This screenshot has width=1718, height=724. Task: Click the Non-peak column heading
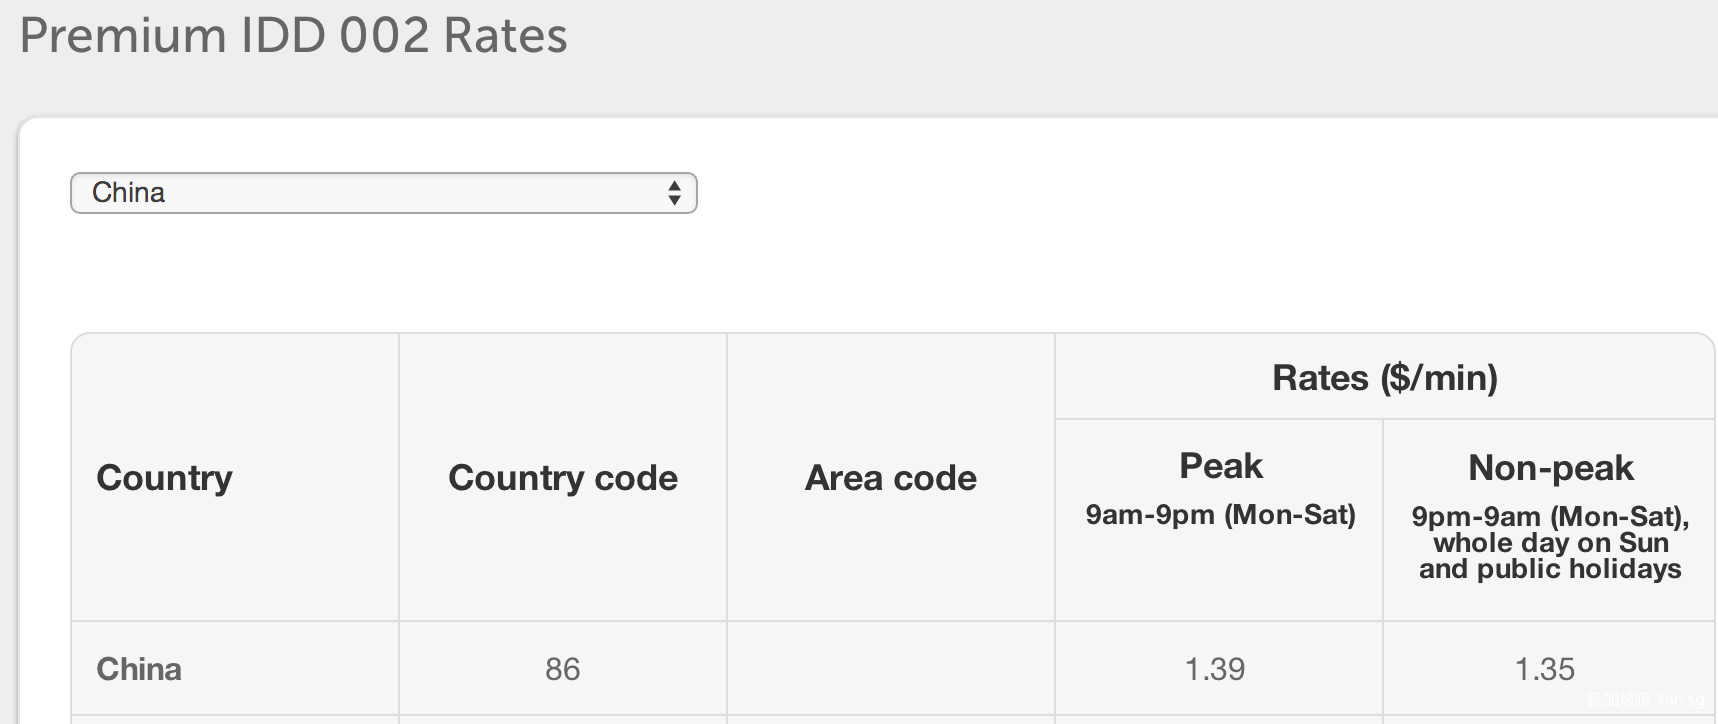(x=1550, y=468)
